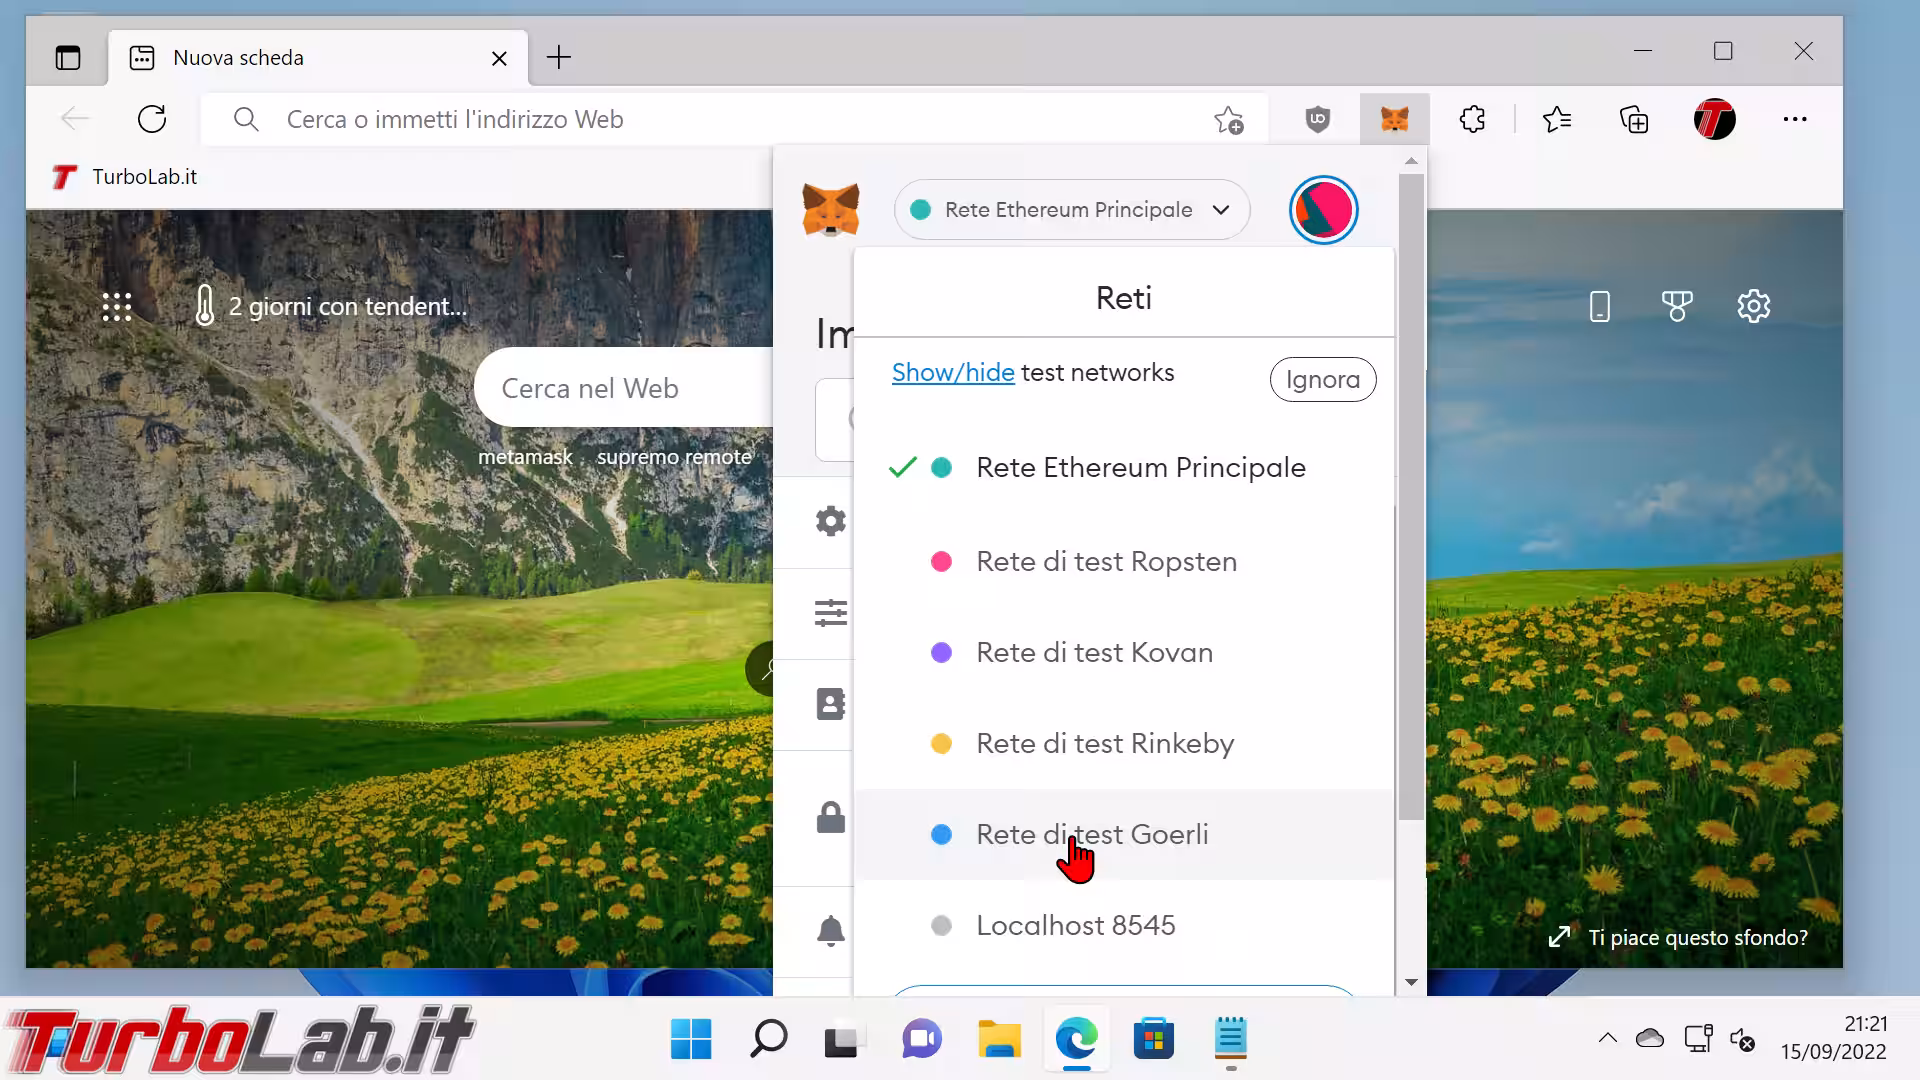1920x1080 pixels.
Task: Open the TurboLab.it bookmark
Action: point(125,177)
